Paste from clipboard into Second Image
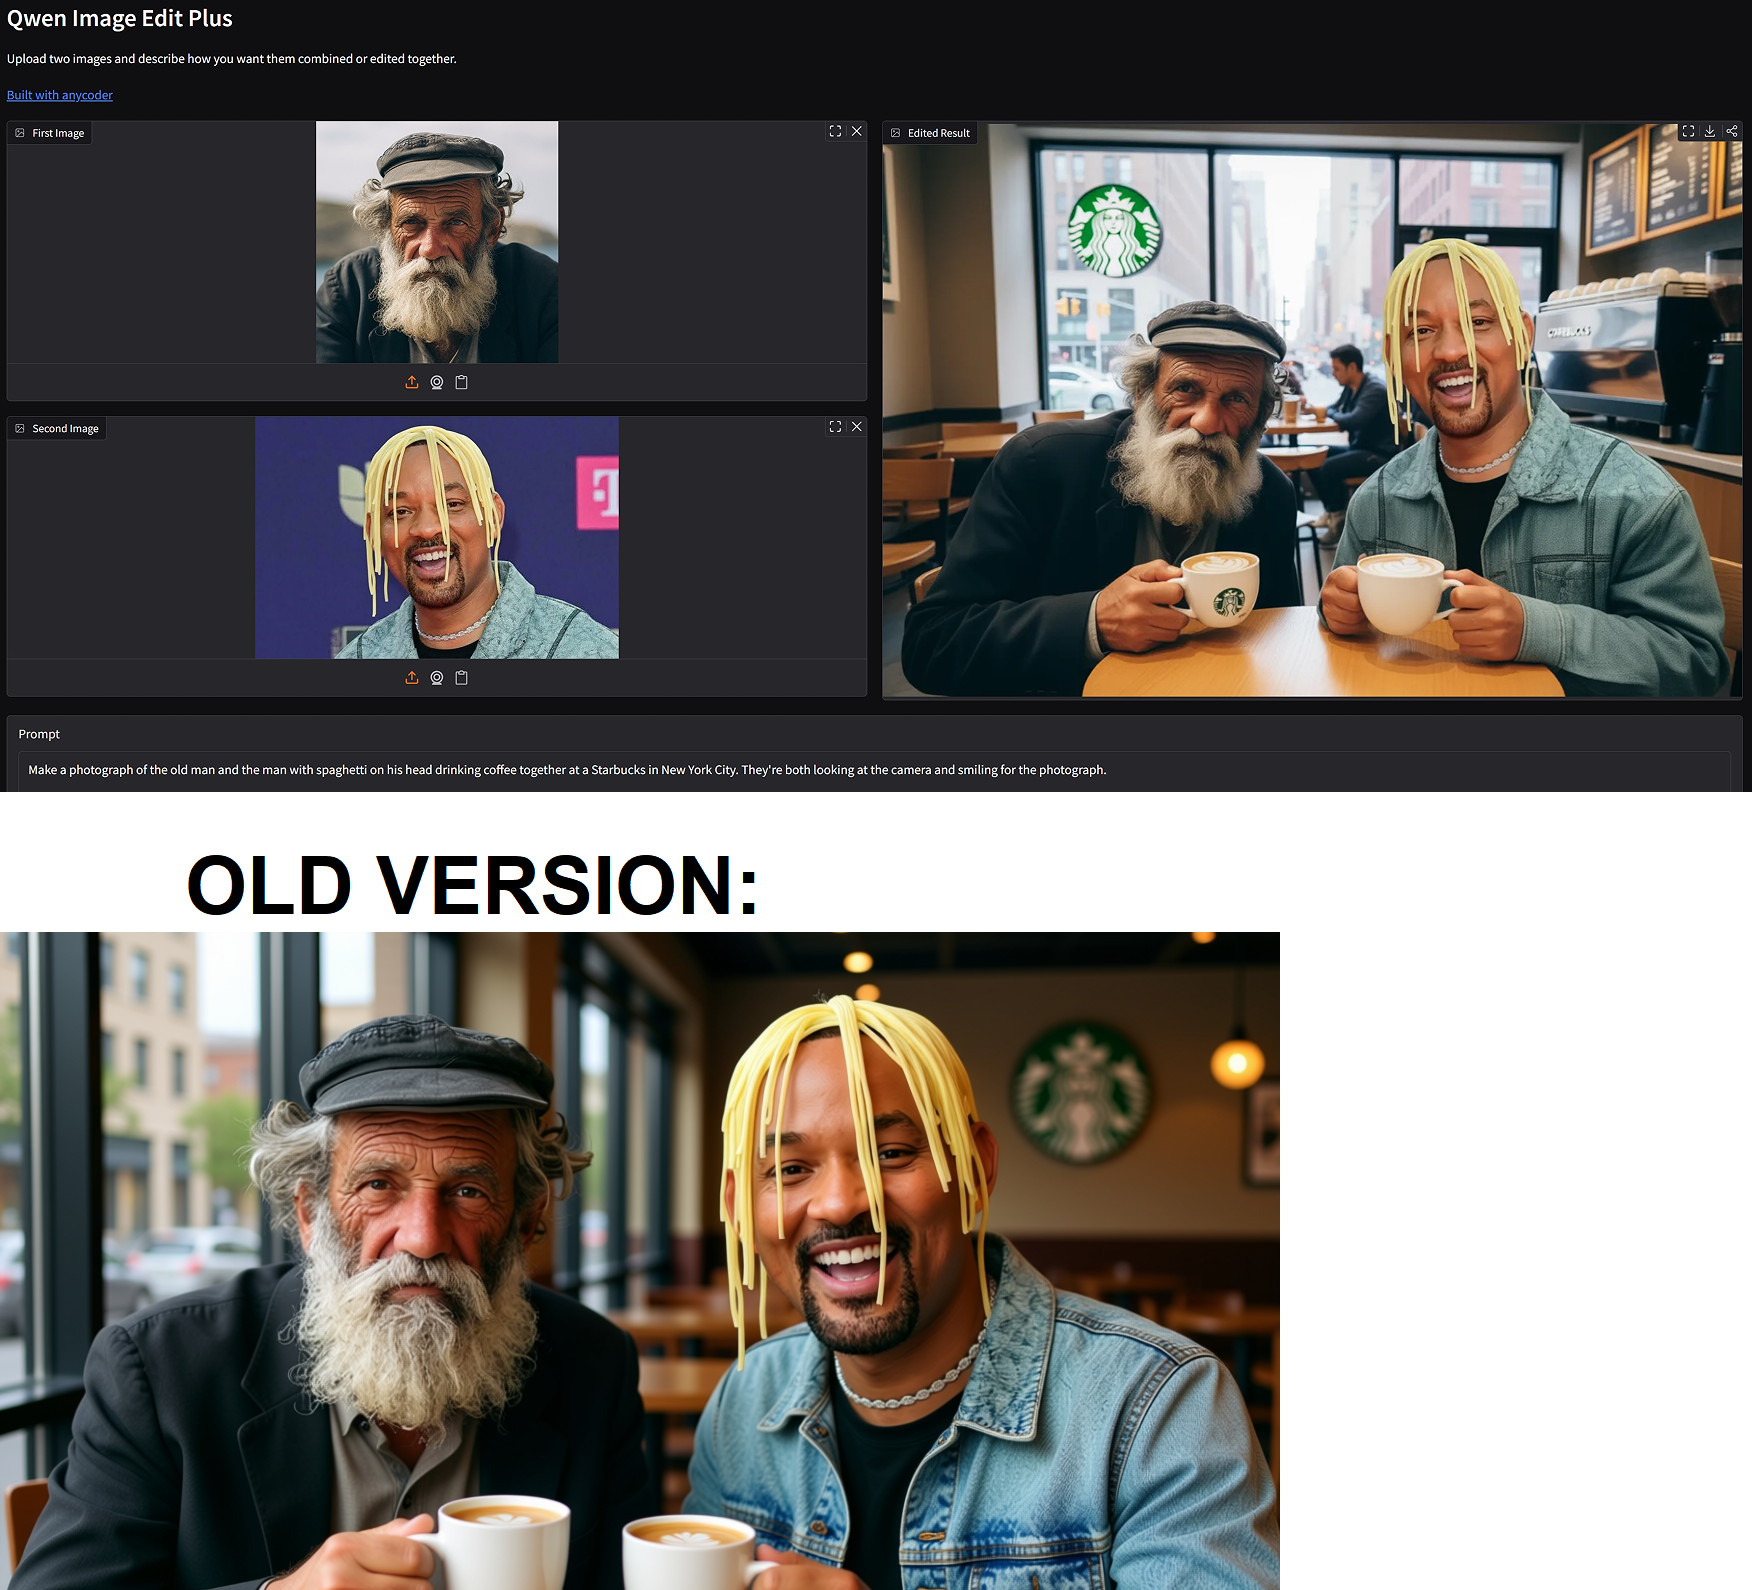Viewport: 1752px width, 1590px height. (x=462, y=677)
